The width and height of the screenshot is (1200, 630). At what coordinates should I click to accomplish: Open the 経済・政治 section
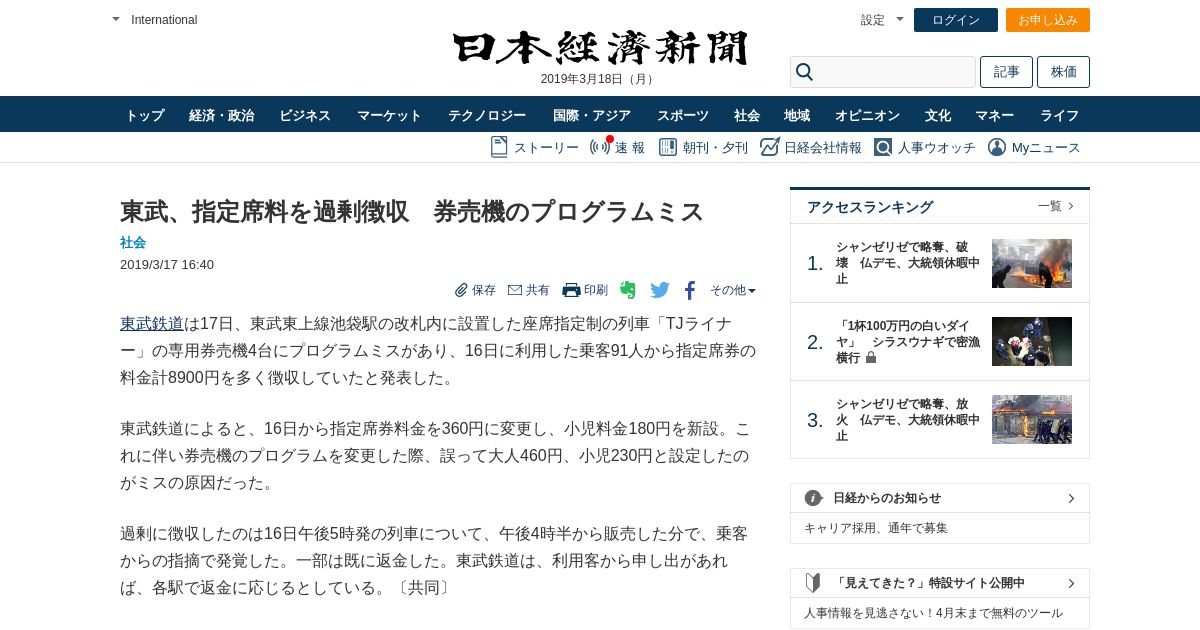point(221,115)
